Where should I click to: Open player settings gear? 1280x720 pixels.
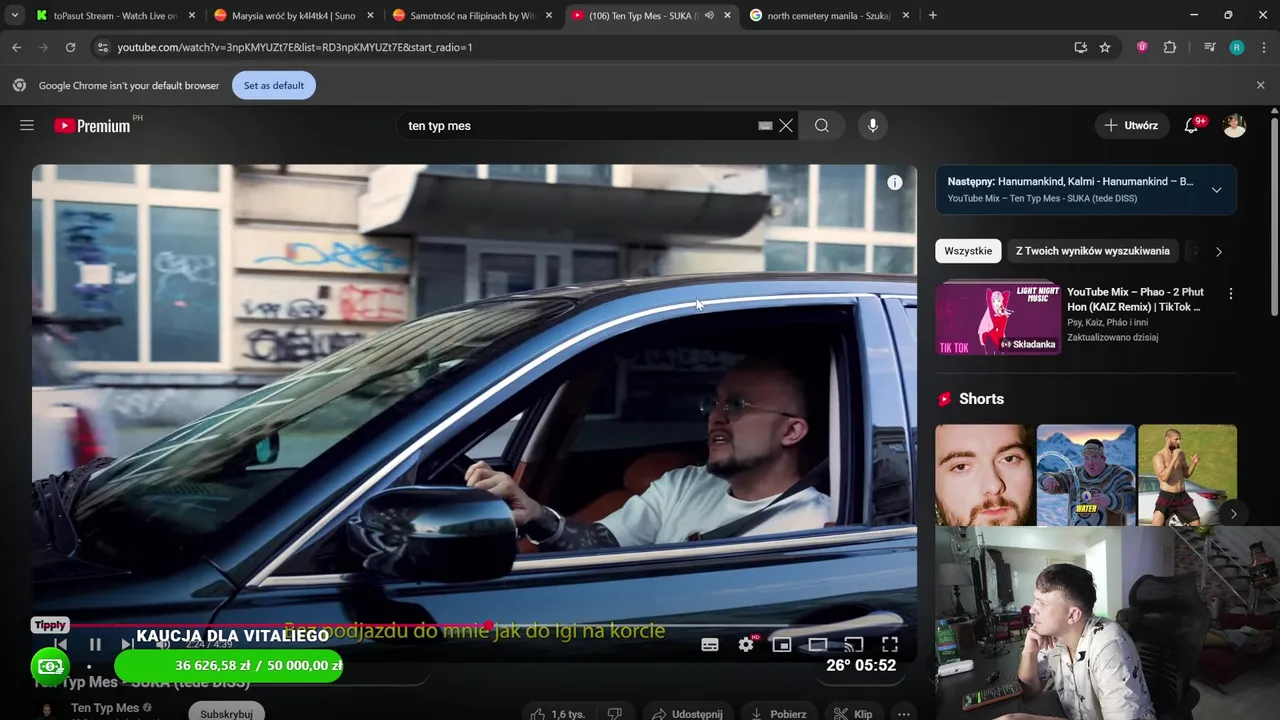click(x=746, y=645)
